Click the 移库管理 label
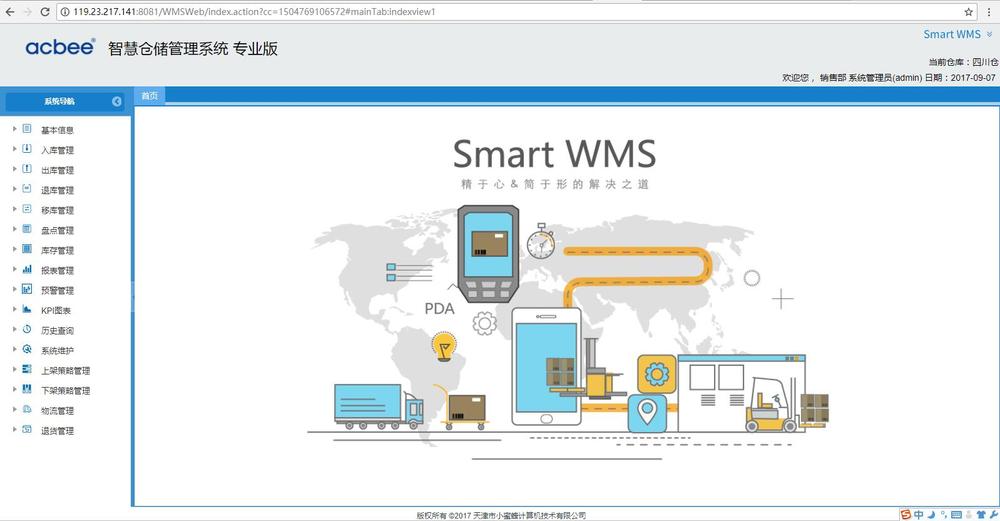 [57, 210]
